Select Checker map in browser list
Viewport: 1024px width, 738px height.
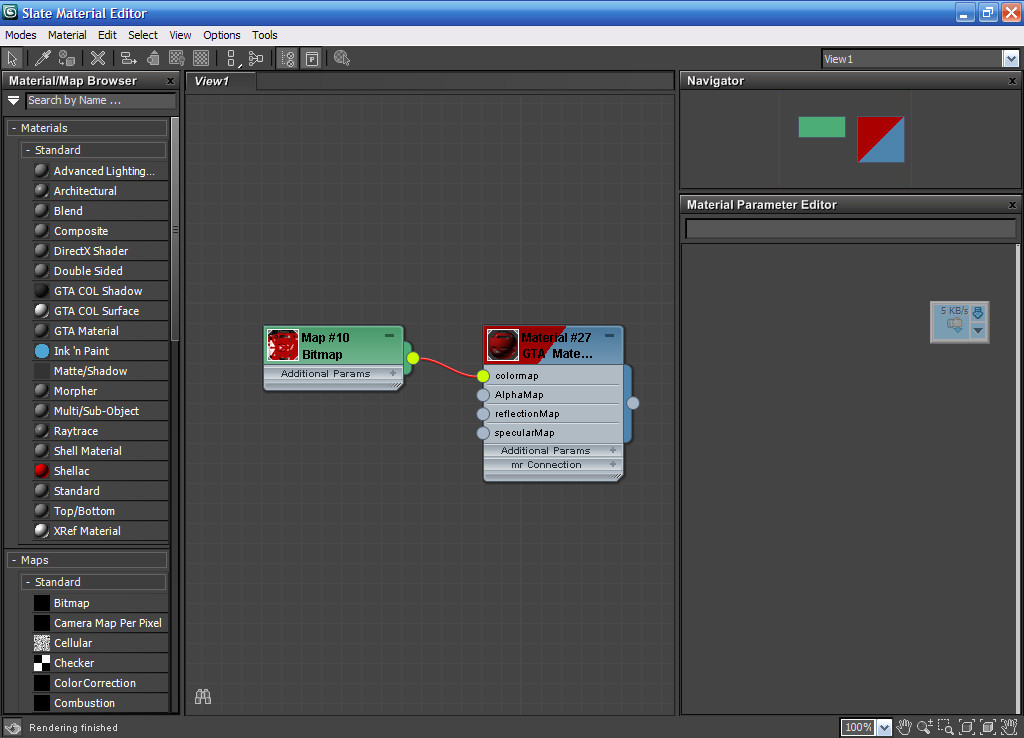[73, 663]
